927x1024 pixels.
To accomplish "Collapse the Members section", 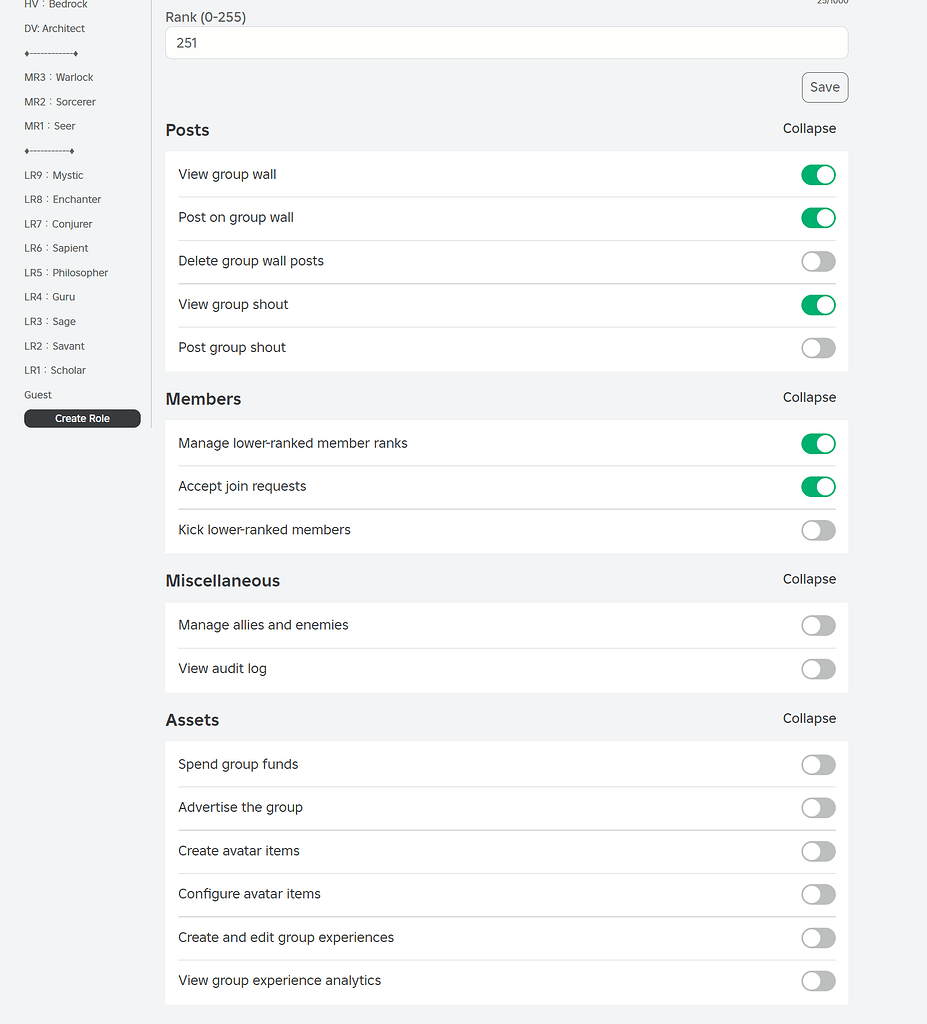I will click(x=809, y=397).
